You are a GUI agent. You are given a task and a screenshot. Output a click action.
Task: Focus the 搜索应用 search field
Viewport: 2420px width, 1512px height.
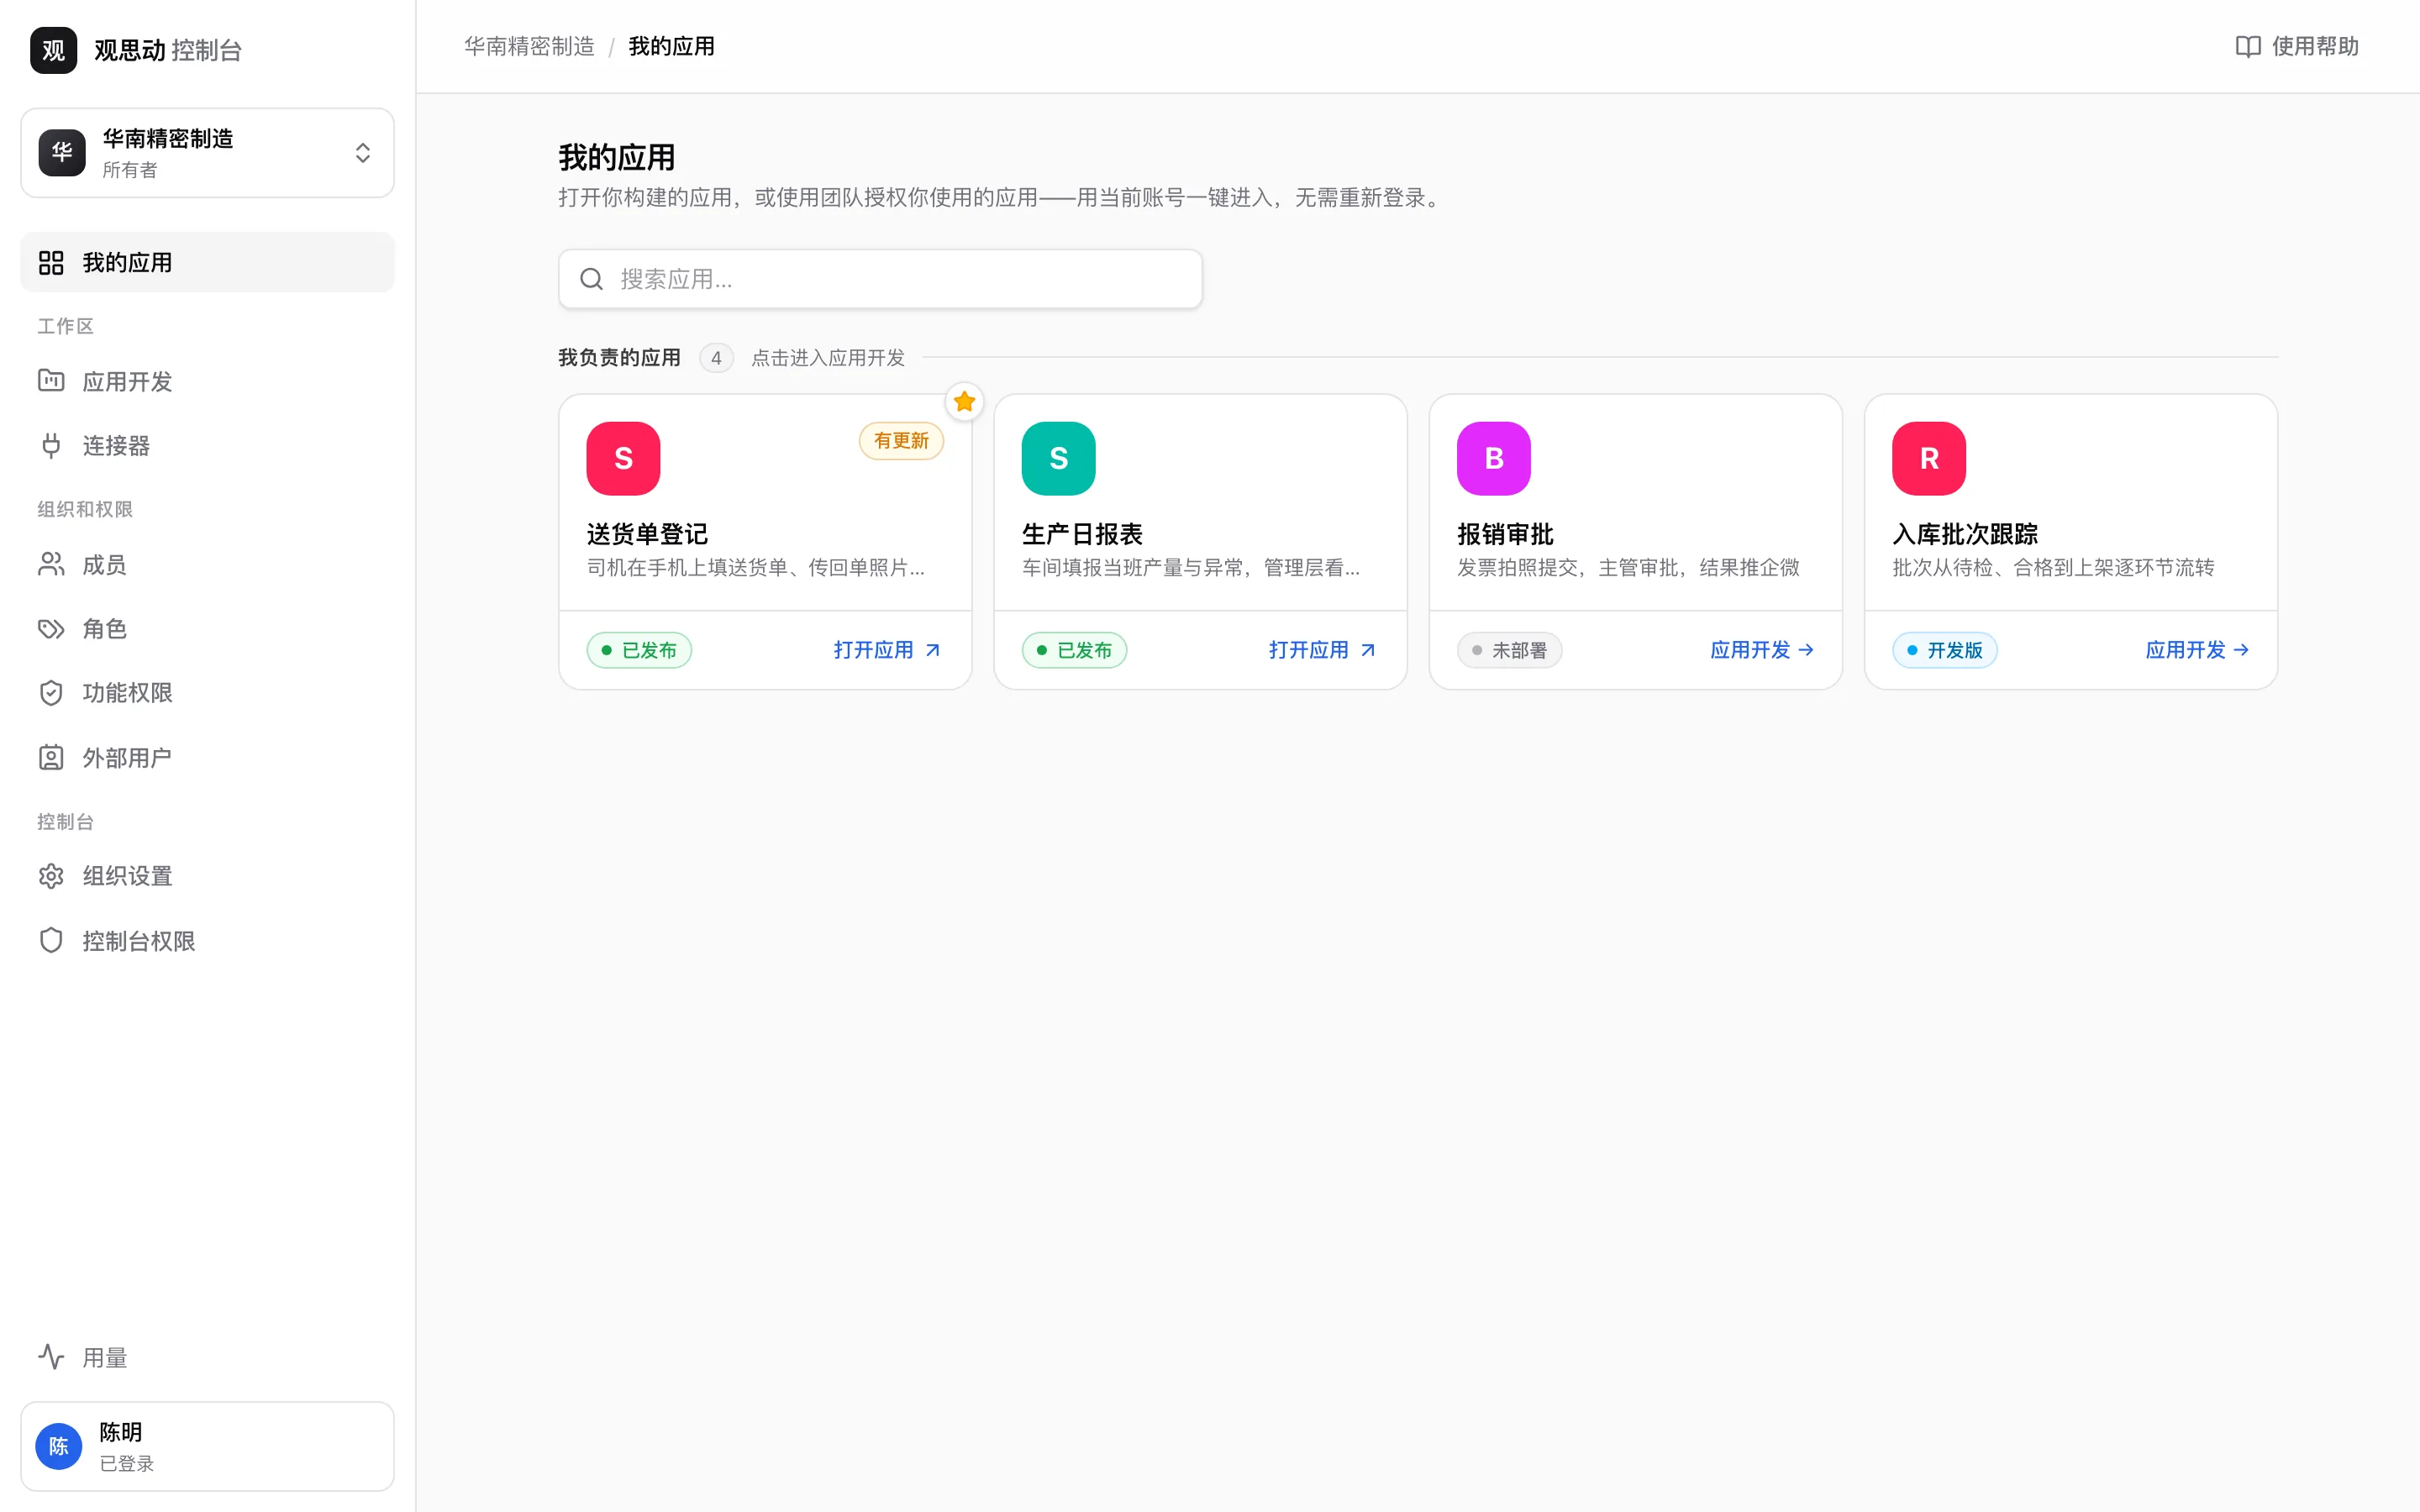click(880, 279)
